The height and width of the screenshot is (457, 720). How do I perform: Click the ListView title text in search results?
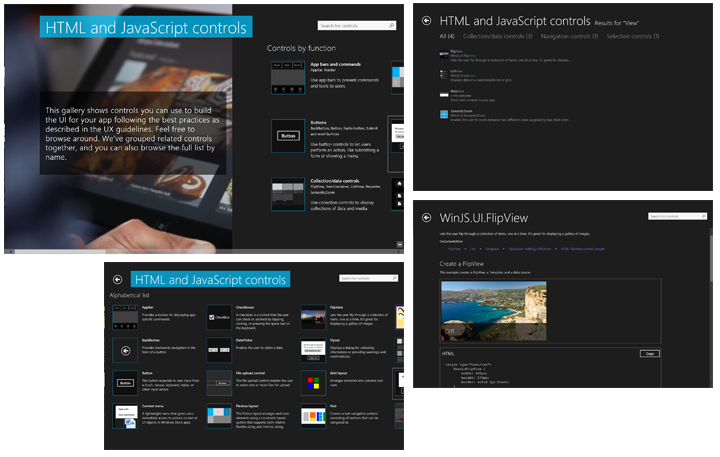pos(456,71)
